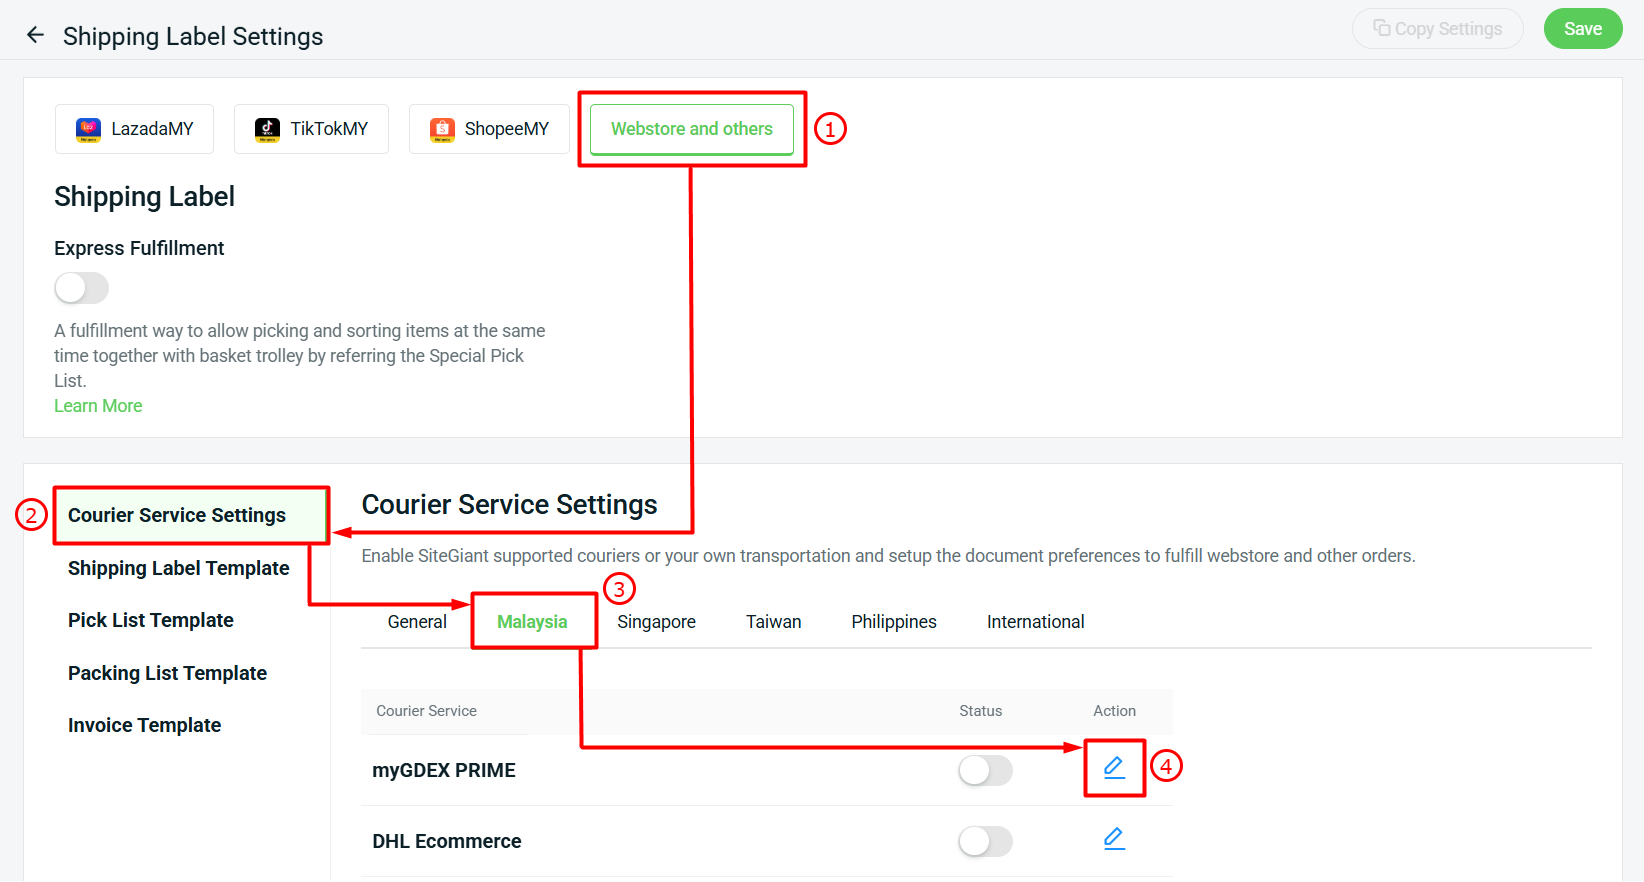This screenshot has width=1644, height=882.
Task: Open the International tab
Action: pyautogui.click(x=1035, y=621)
